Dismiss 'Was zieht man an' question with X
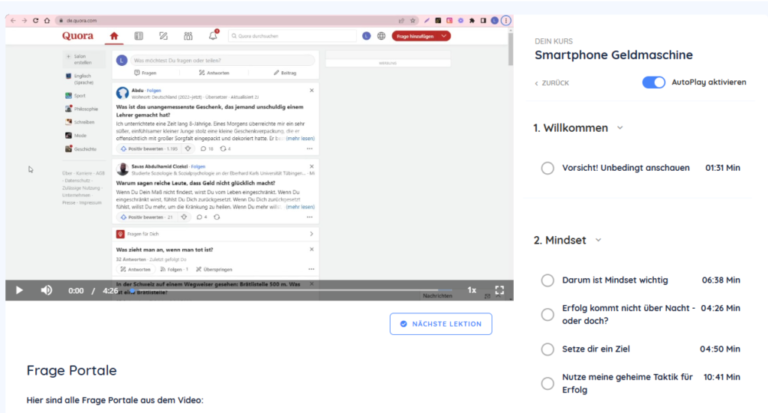This screenshot has height=413, width=768. tap(312, 249)
